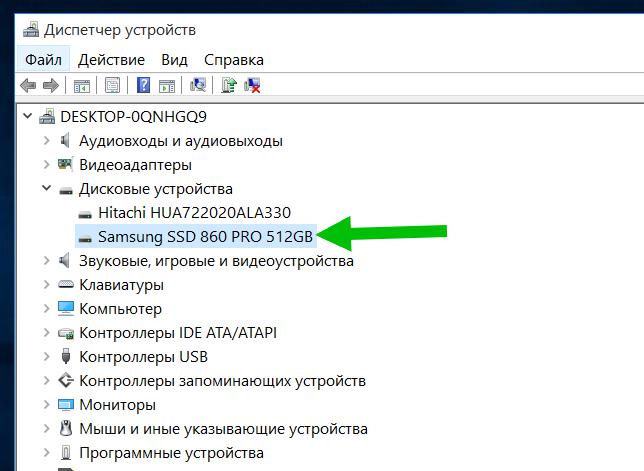
Task: Select Мыши и иные указывающие устройства label
Action: point(223,429)
